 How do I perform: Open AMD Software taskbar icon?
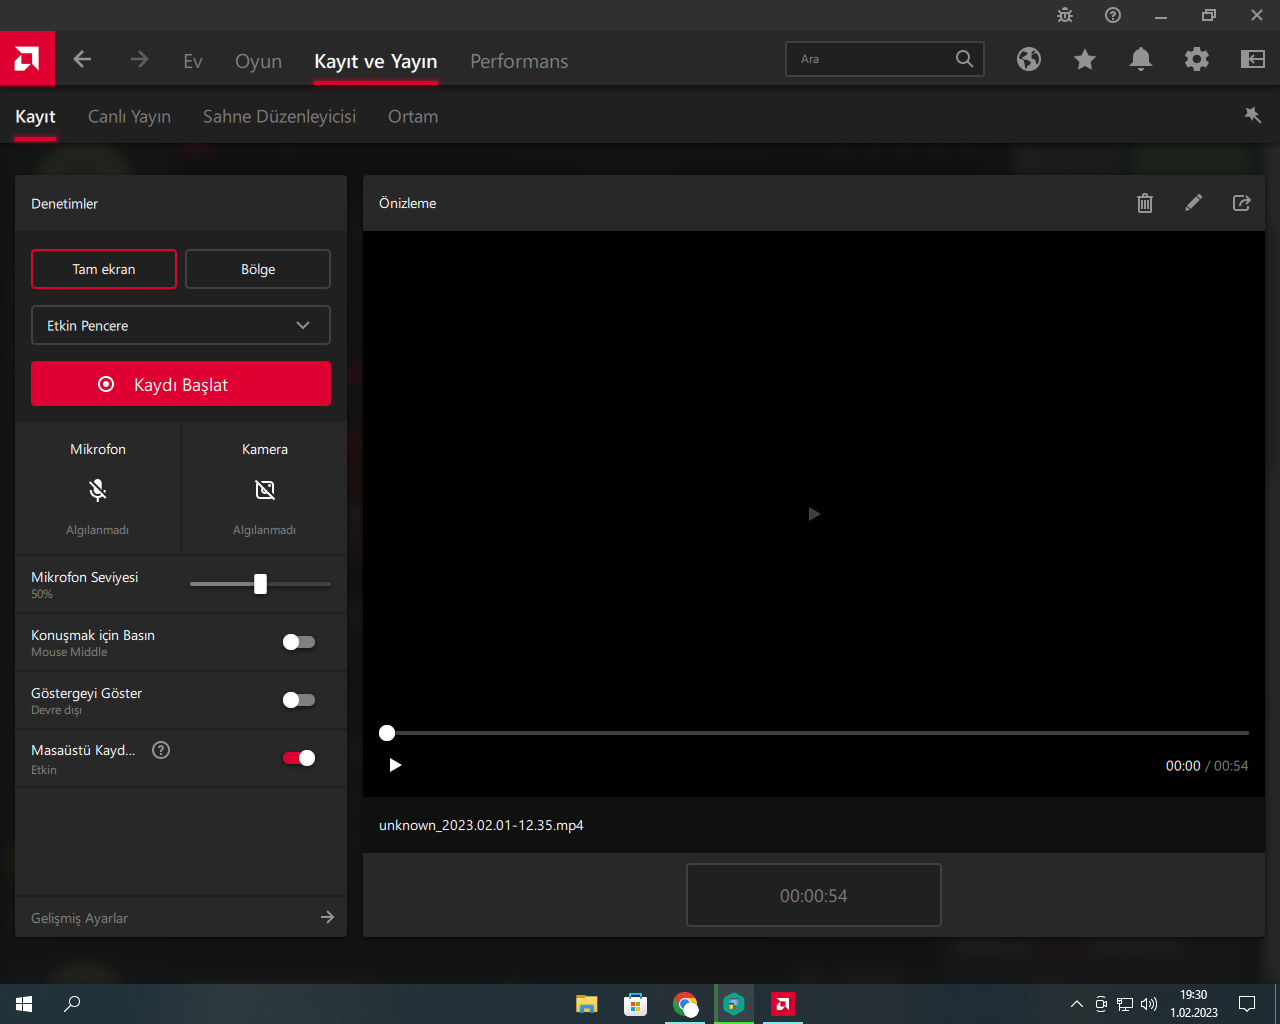point(783,1004)
